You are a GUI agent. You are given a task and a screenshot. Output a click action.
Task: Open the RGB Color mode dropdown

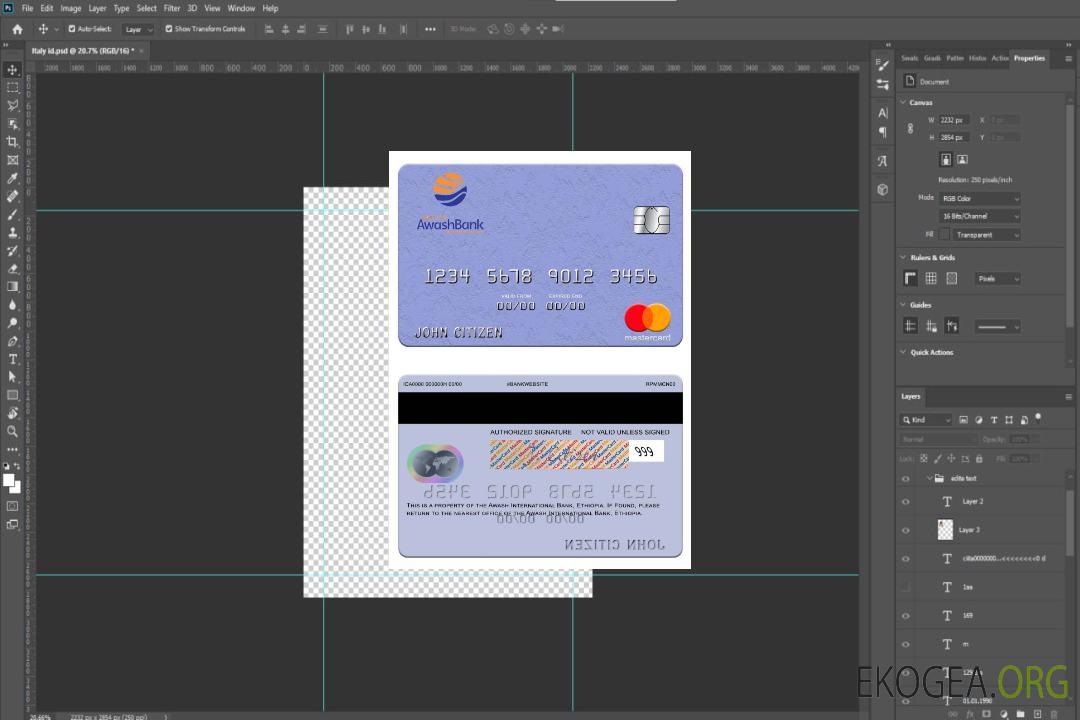coord(980,199)
